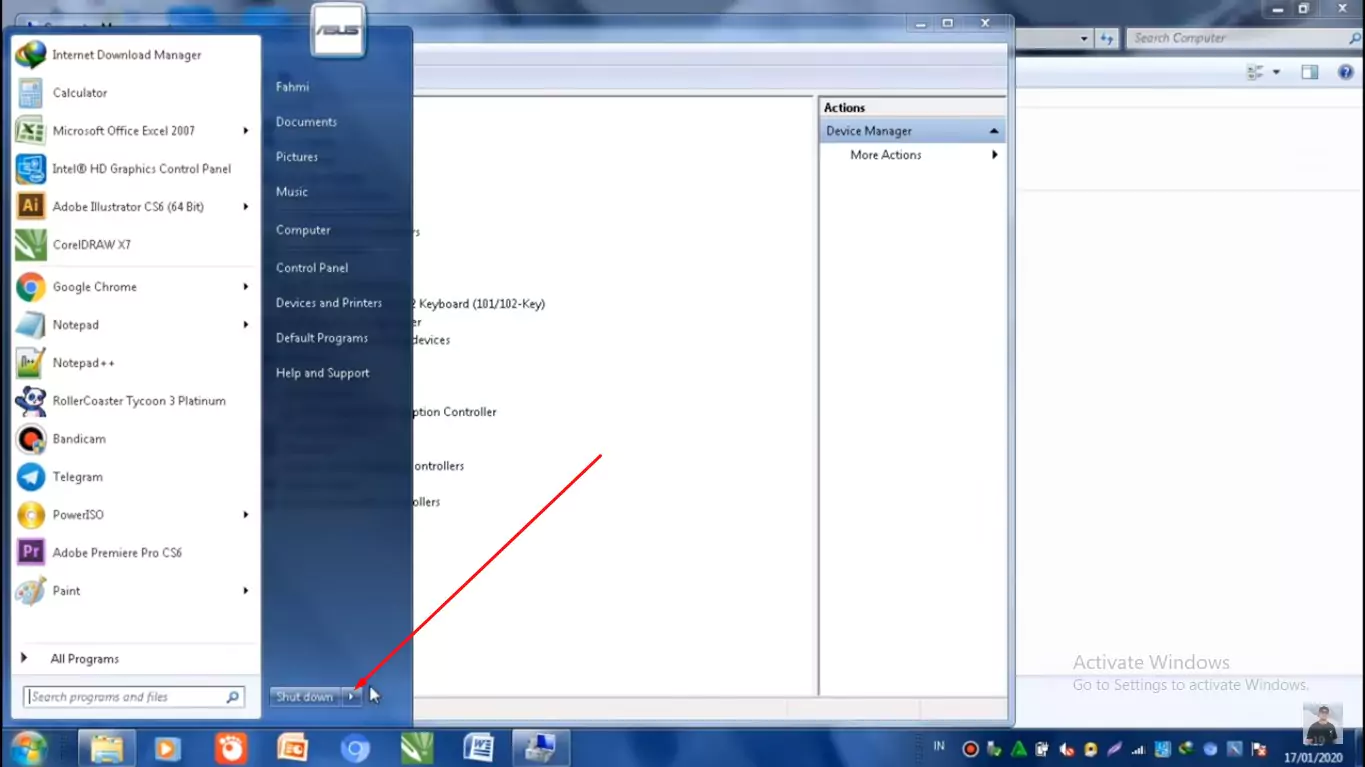Open Pictures from the Start menu
The width and height of the screenshot is (1365, 767).
[297, 157]
